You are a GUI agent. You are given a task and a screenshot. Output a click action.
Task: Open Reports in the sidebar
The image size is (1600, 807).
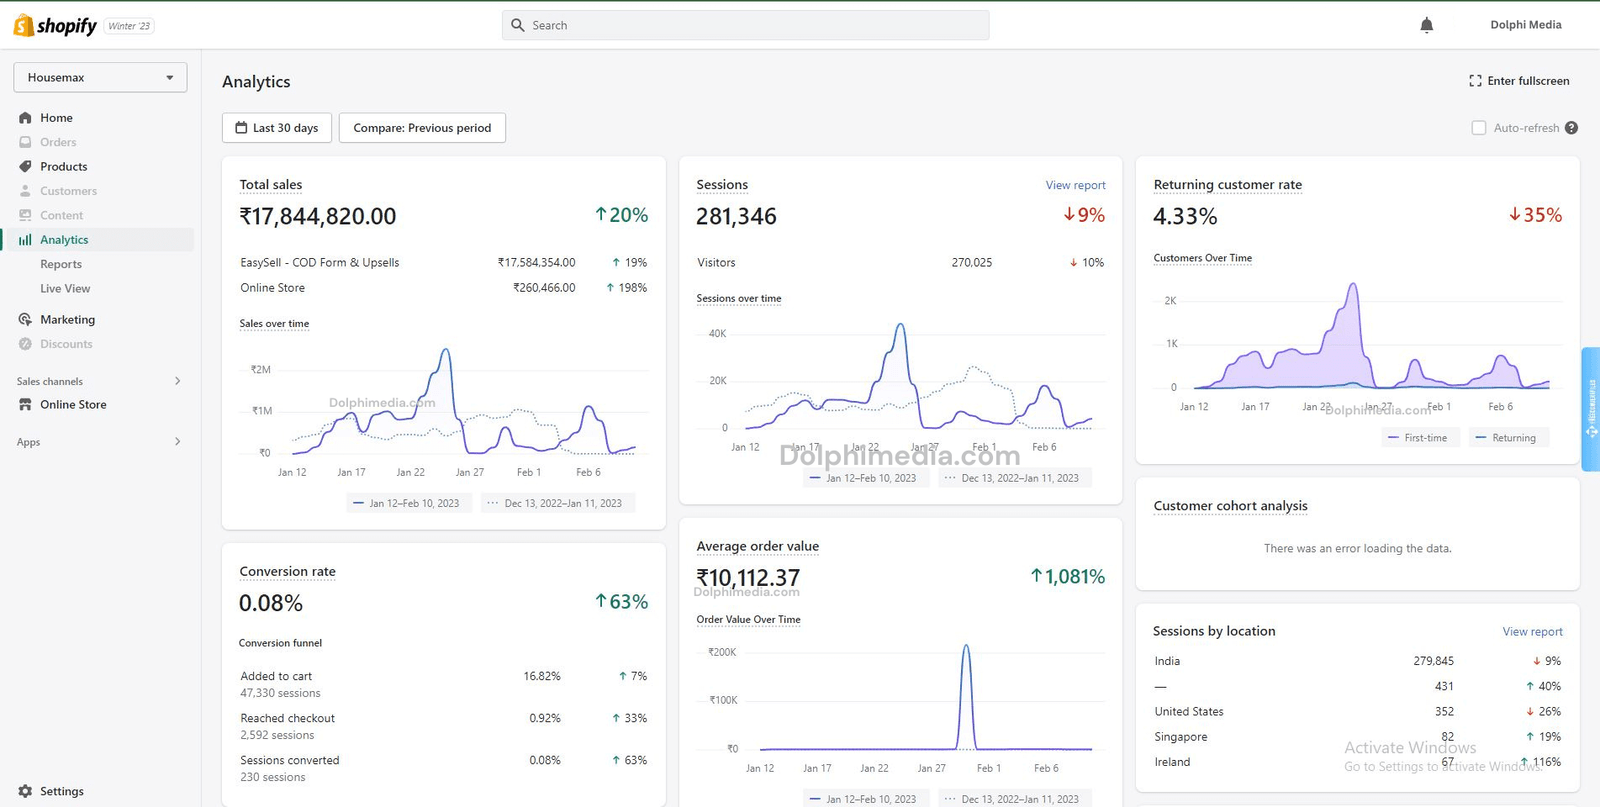tap(61, 264)
